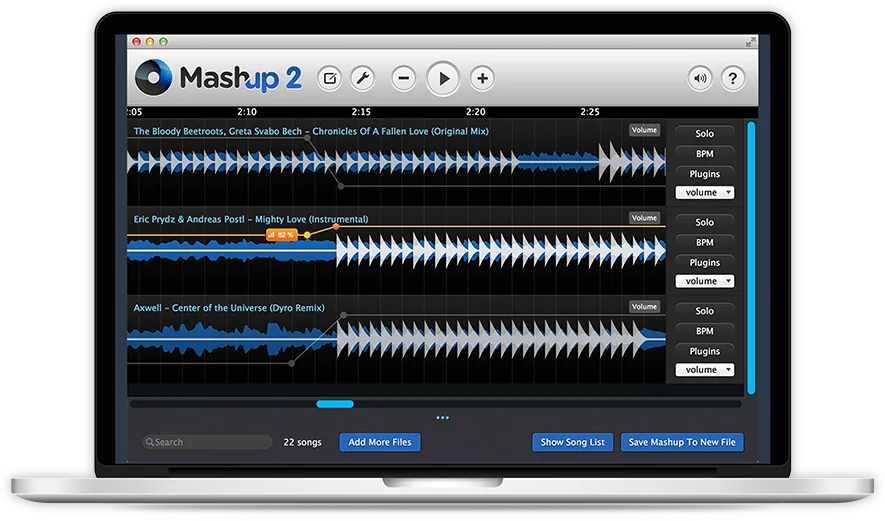Select the Center of the Universe track title
Viewport: 885px width, 521px height.
[229, 308]
